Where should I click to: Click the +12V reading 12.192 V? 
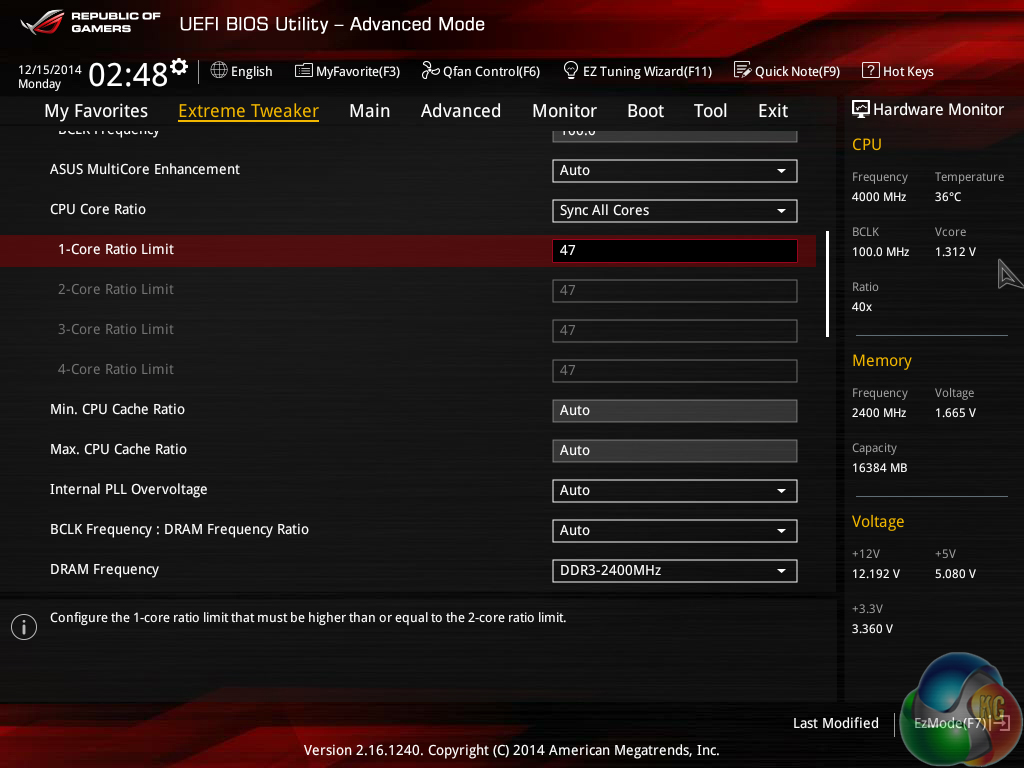(x=876, y=573)
